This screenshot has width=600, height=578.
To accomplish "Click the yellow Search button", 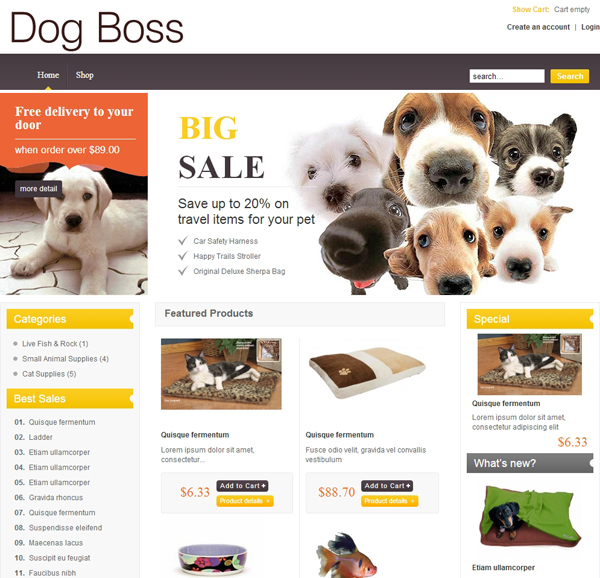I will pyautogui.click(x=569, y=76).
